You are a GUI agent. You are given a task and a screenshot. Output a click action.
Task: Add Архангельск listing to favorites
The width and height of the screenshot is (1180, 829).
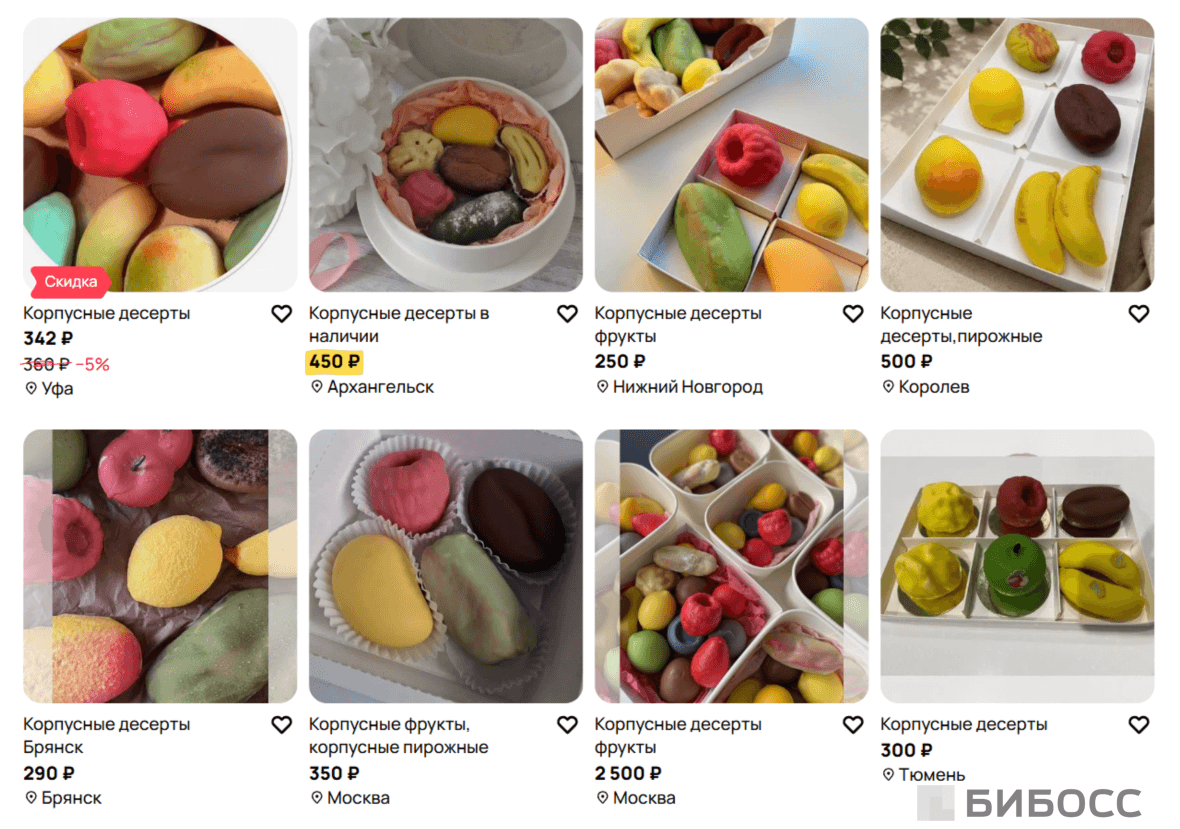click(567, 314)
